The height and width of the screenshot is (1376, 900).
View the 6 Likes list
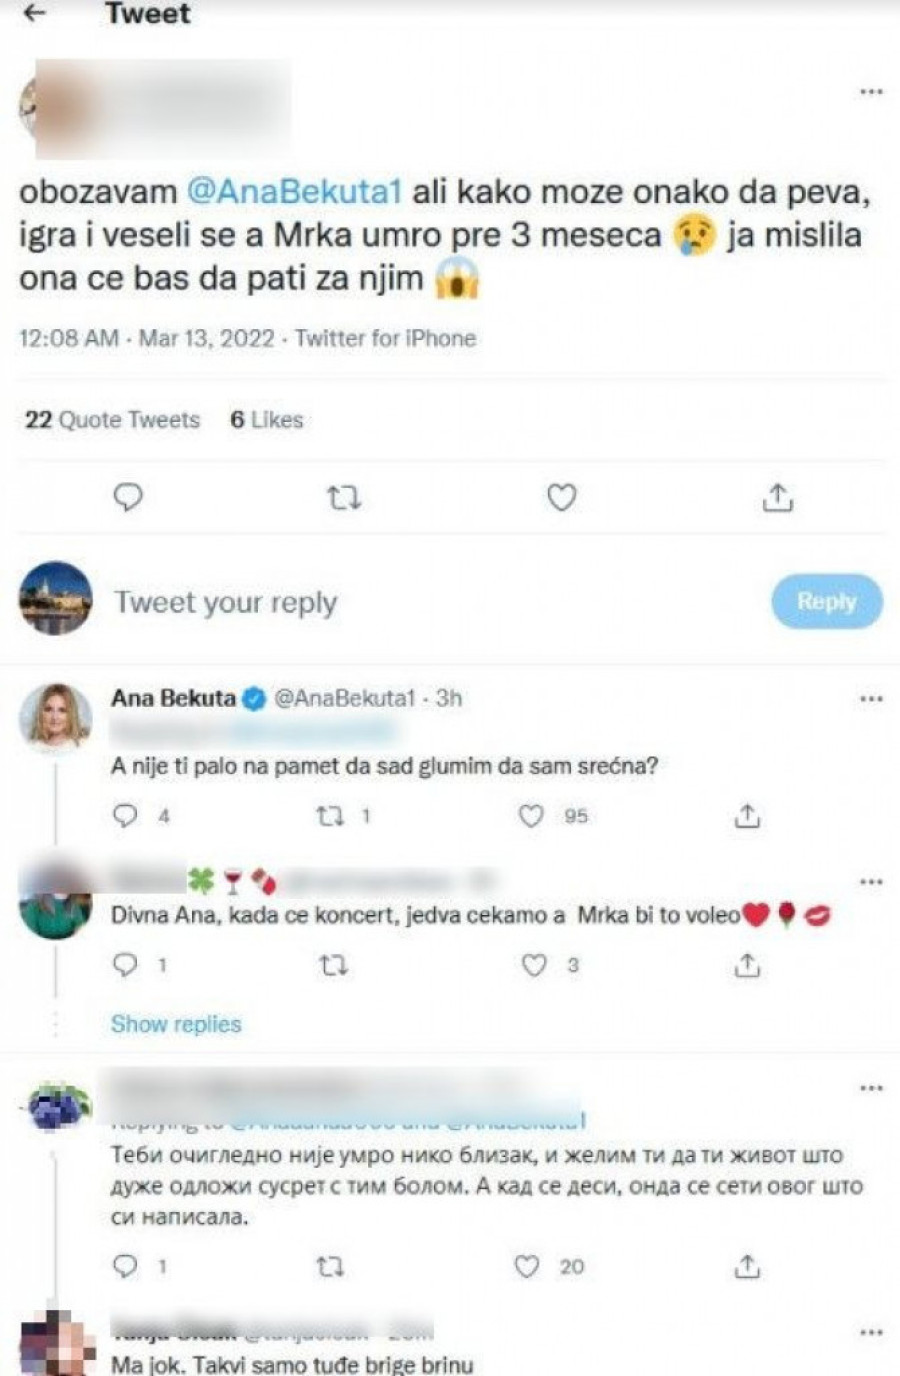pyautogui.click(x=266, y=420)
